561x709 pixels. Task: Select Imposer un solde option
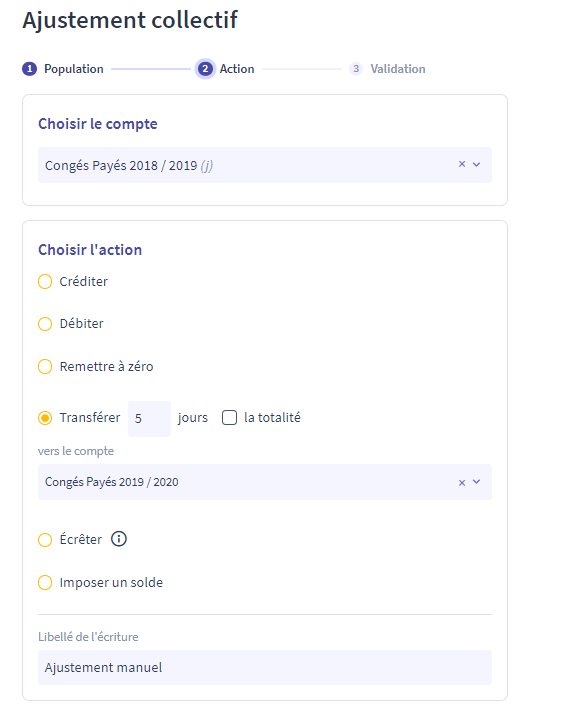[x=45, y=582]
